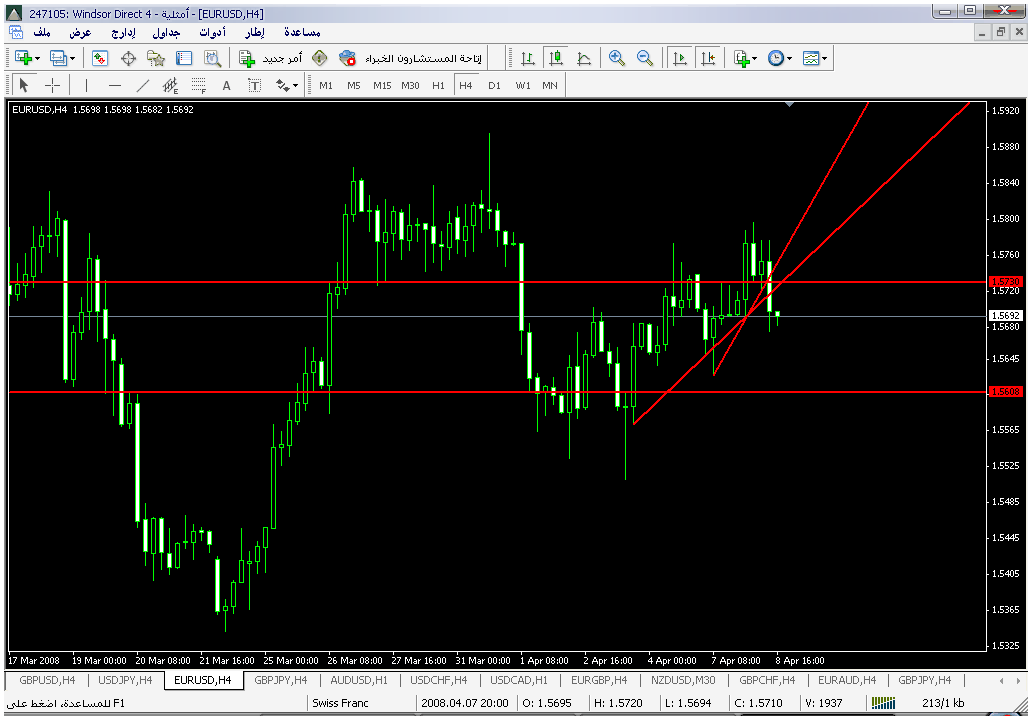
Task: Switch chart to MN monthly timeframe
Action: [550, 86]
